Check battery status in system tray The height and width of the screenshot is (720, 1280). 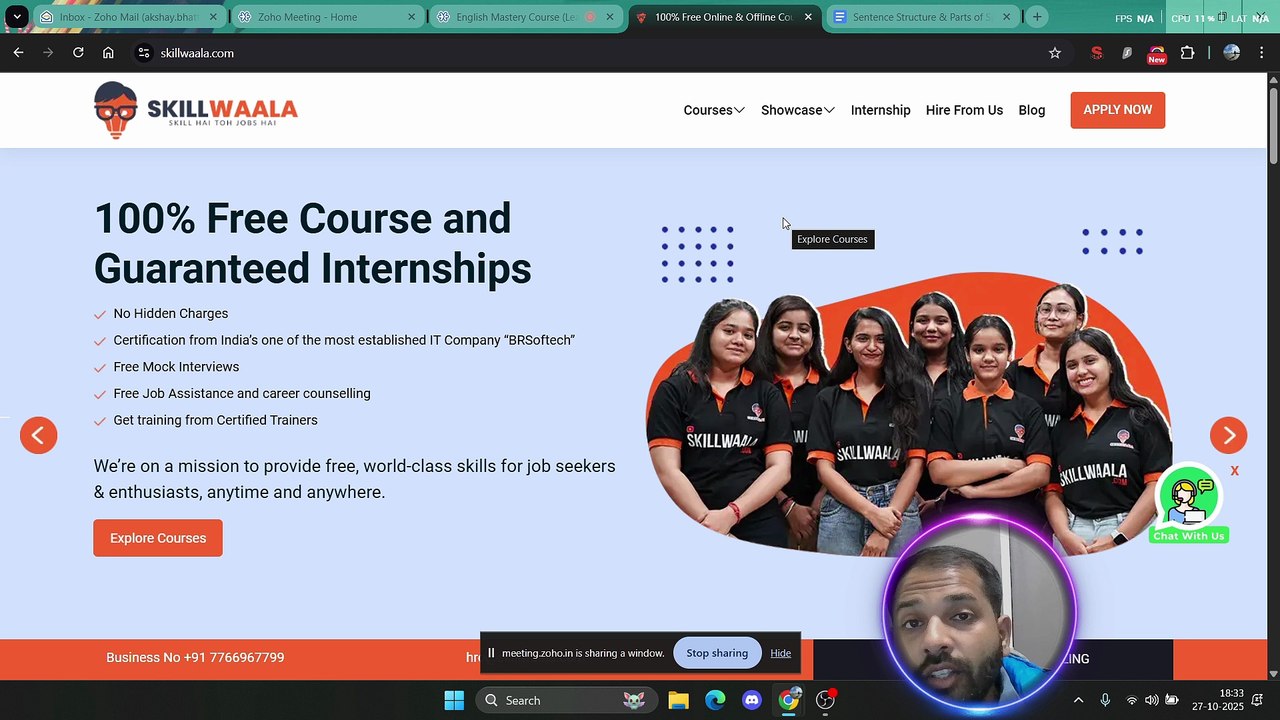coord(1172,700)
